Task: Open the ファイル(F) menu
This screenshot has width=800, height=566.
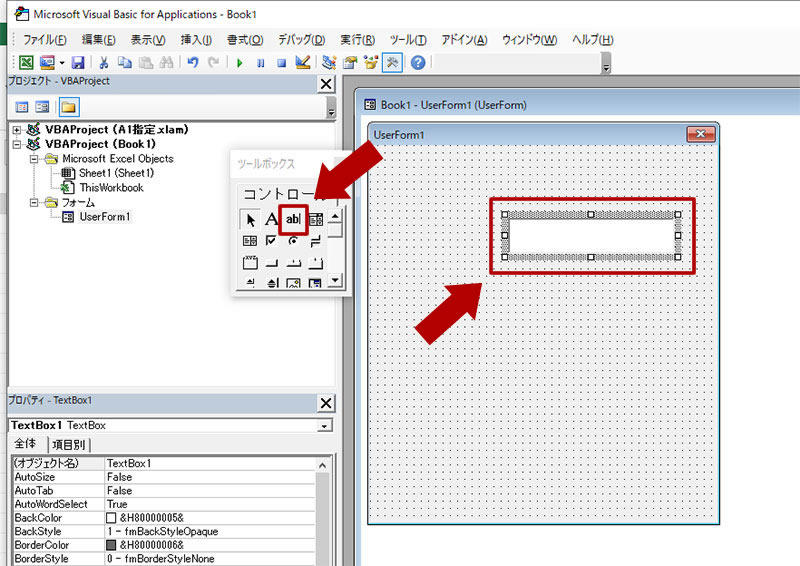Action: coord(45,40)
